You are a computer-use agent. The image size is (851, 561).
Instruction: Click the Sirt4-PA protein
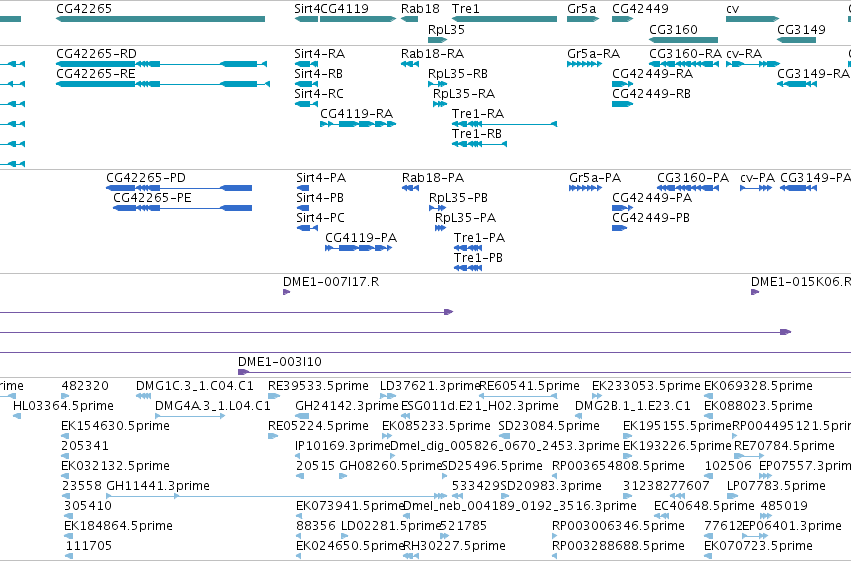pos(303,188)
